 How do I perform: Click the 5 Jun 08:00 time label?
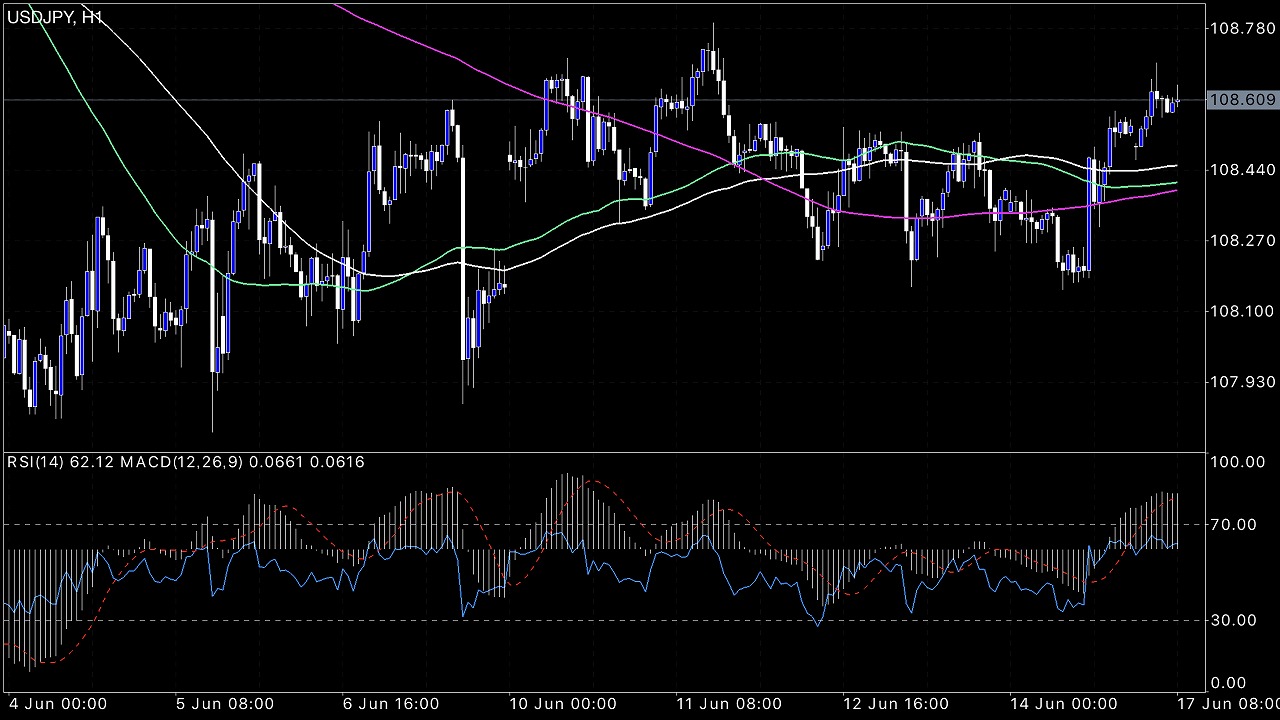[x=225, y=704]
